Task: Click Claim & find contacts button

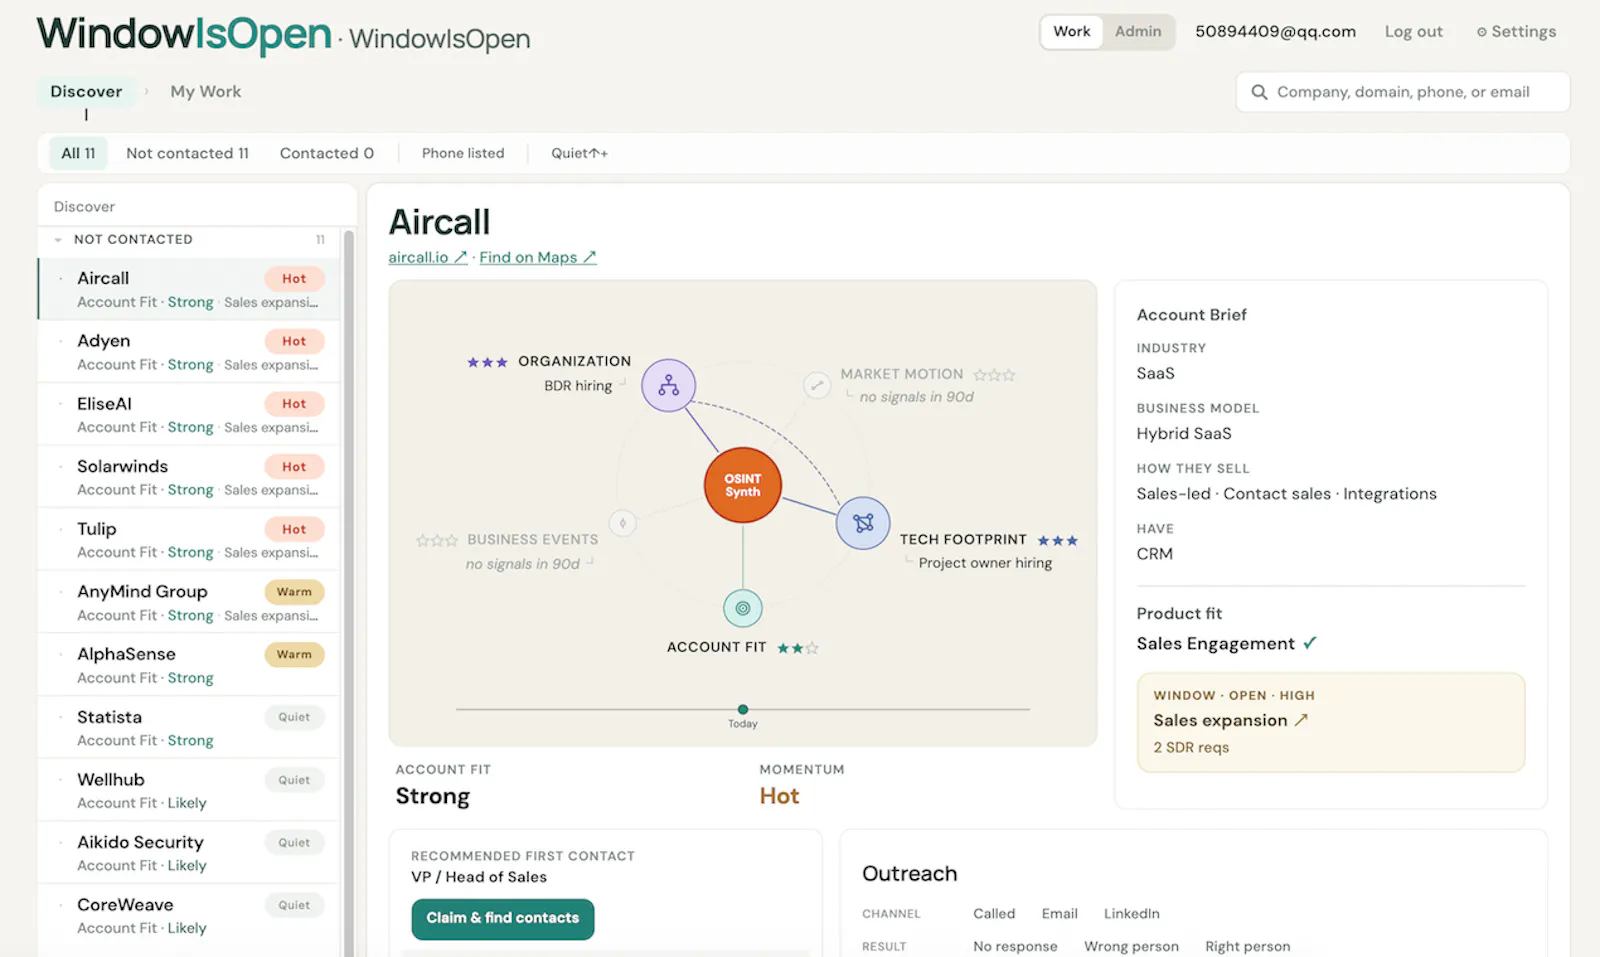Action: 503,919
